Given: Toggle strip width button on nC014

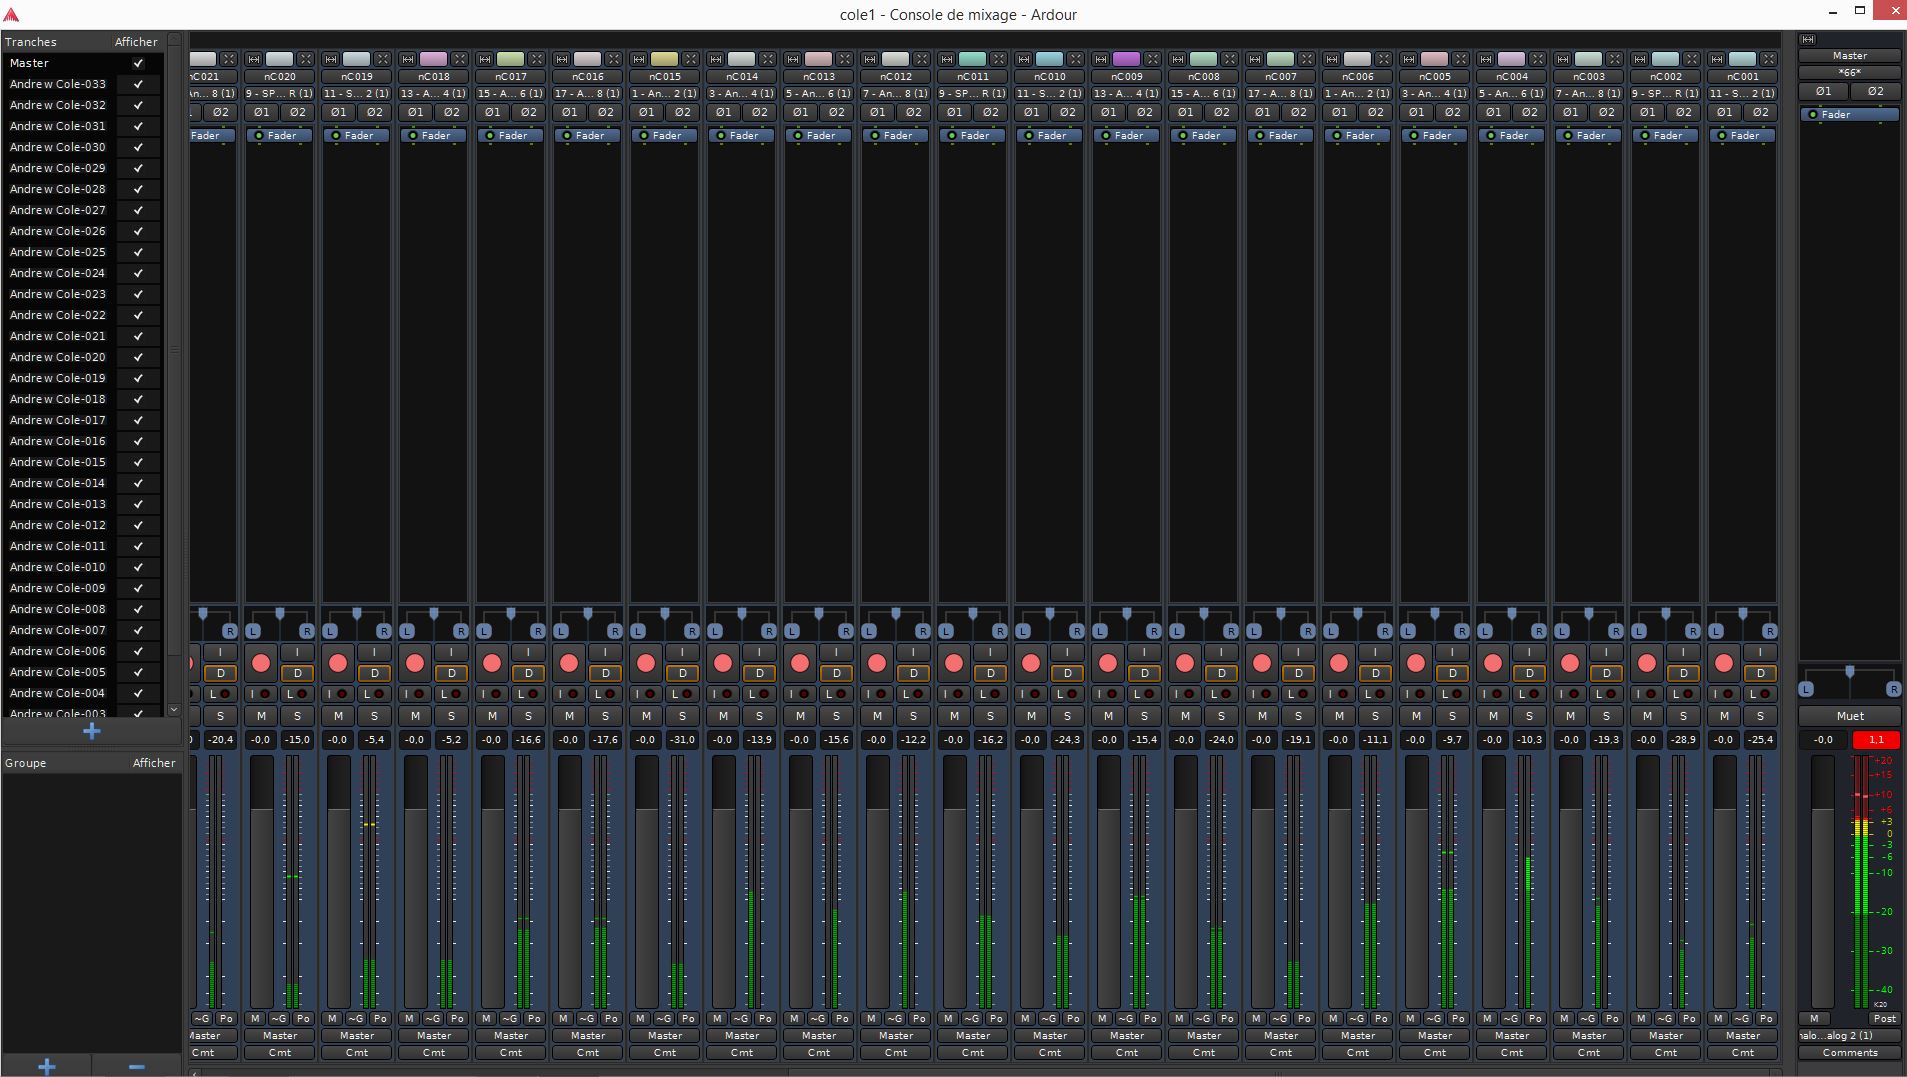Looking at the screenshot, I should pyautogui.click(x=716, y=59).
